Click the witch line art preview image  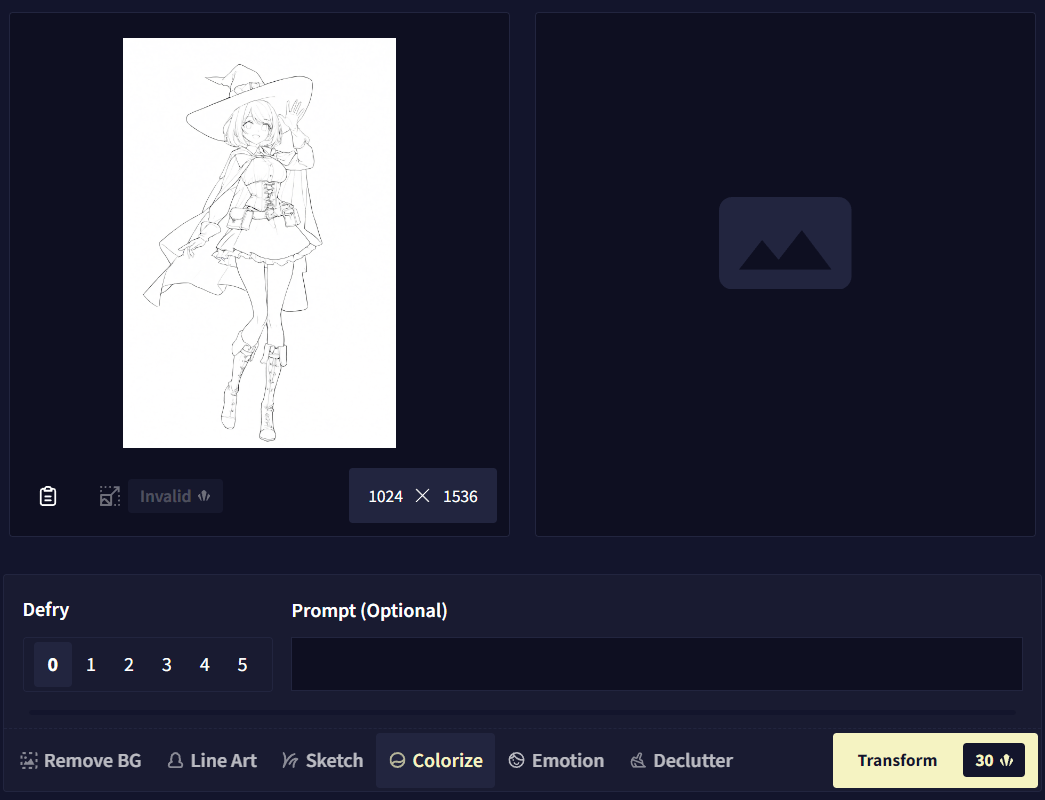coord(259,242)
